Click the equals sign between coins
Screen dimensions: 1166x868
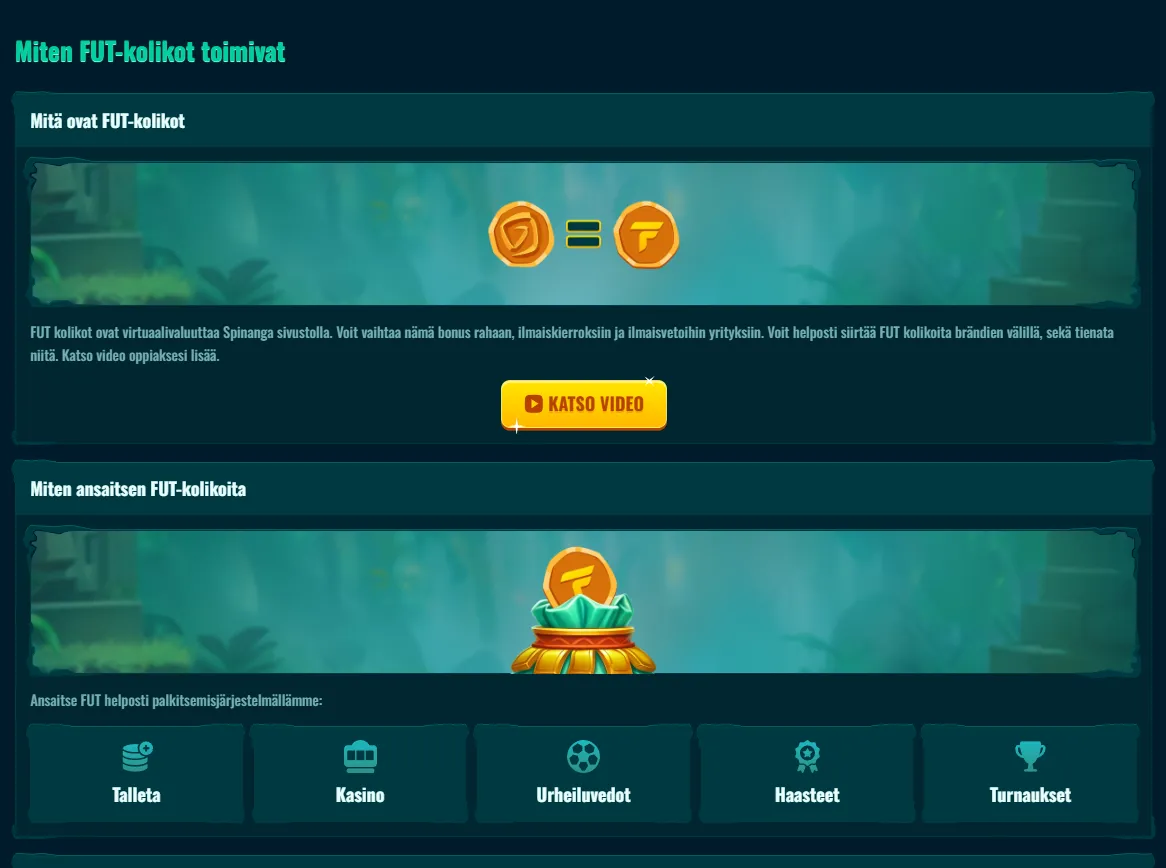tap(584, 234)
